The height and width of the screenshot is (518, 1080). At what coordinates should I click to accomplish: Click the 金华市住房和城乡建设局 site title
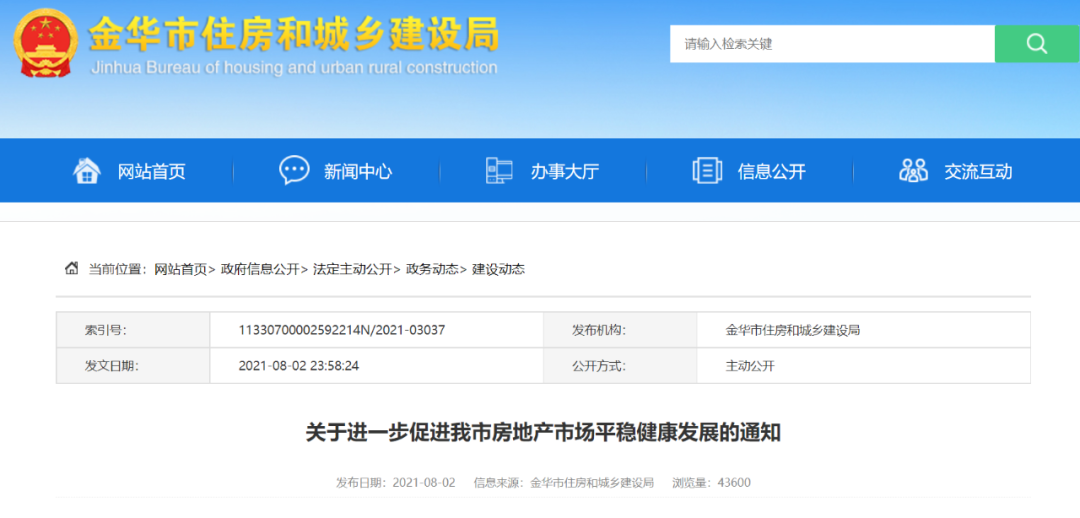(x=294, y=36)
